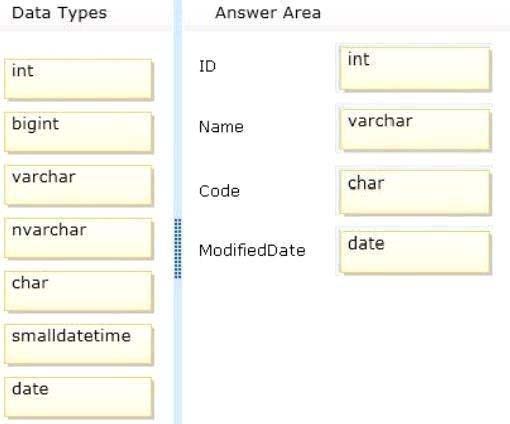The width and height of the screenshot is (510, 424).
Task: Click the varchar tile in Data Types list
Action: tap(79, 185)
